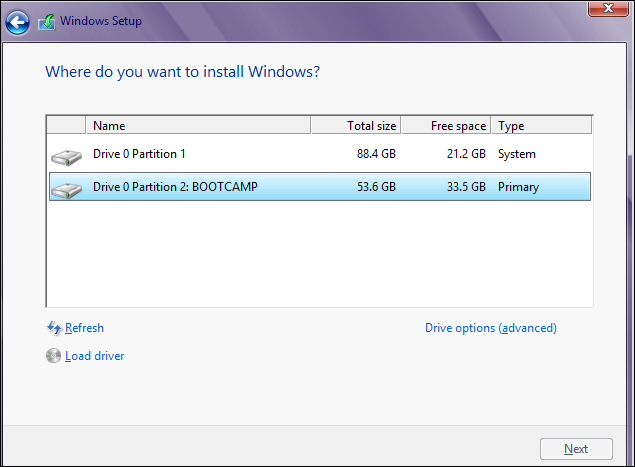Open the Load driver link
Screen dimensions: 635x467
(x=94, y=356)
